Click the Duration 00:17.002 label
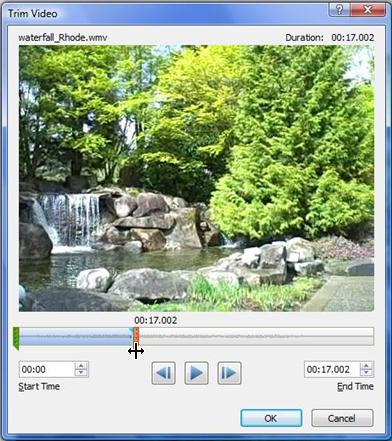Screen dimensions: 392x441 (x=330, y=38)
